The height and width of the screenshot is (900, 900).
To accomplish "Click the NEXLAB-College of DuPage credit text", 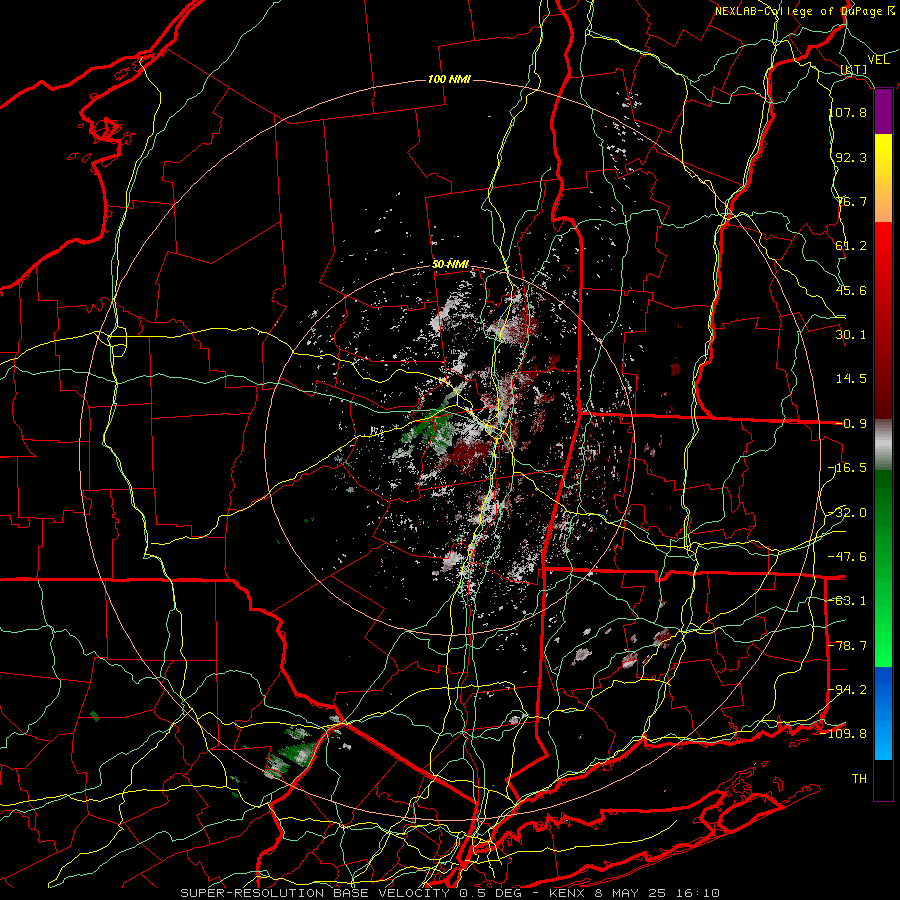I will tap(805, 11).
